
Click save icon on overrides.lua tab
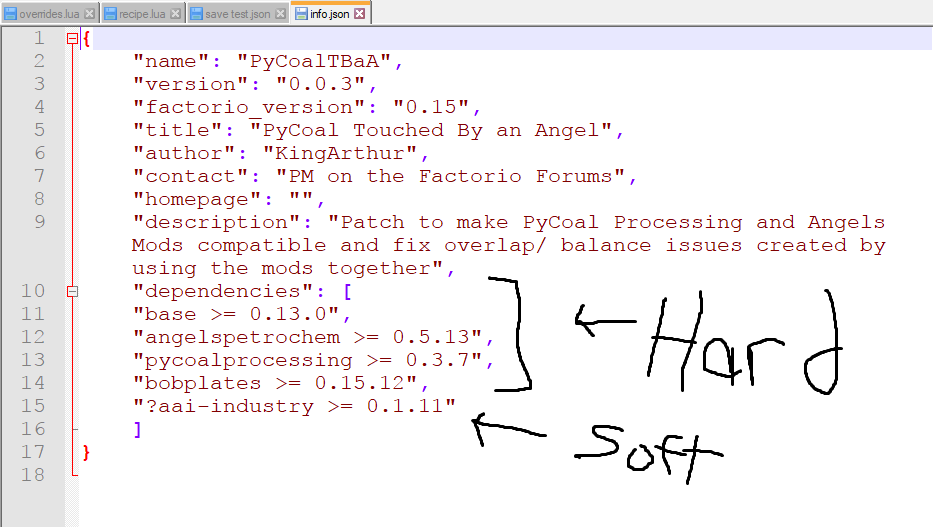coord(11,14)
